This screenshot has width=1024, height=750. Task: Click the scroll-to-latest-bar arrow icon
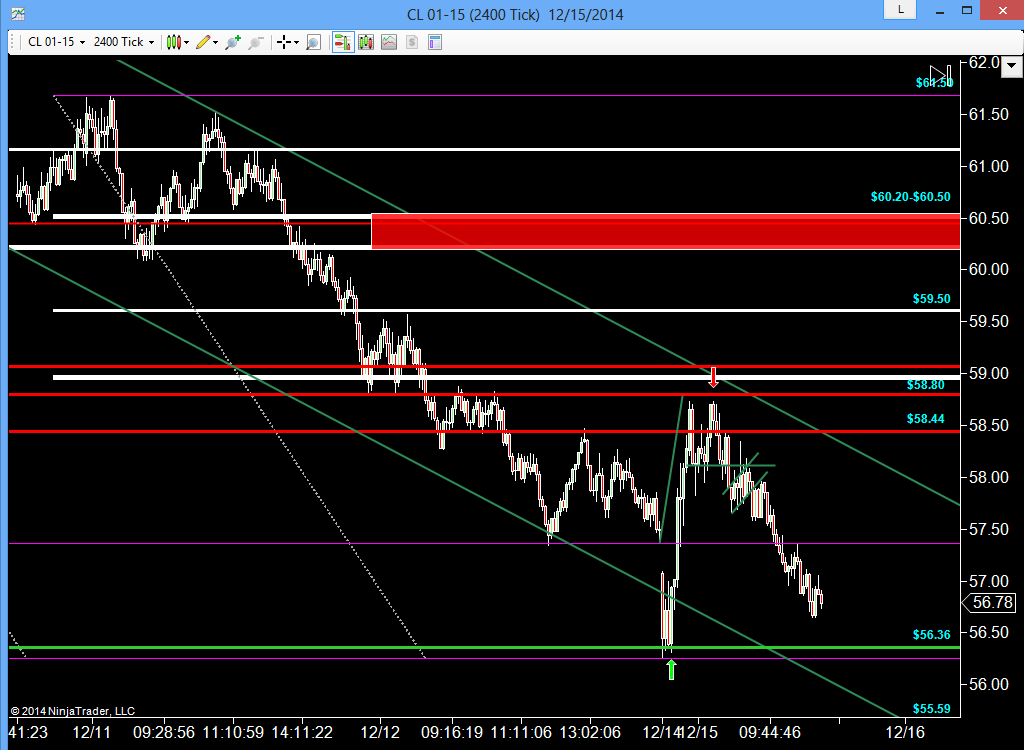coord(941,73)
